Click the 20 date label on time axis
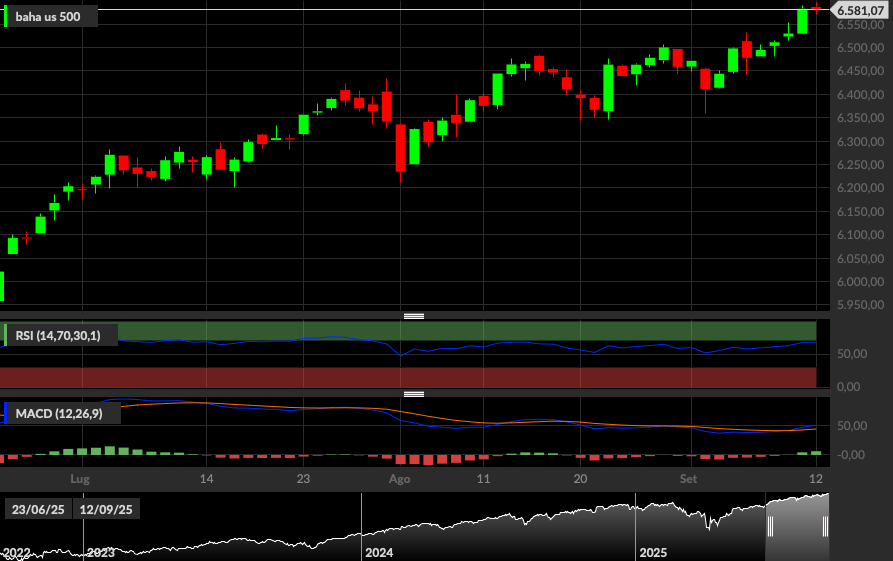Screen dimensions: 893x561 pos(580,479)
